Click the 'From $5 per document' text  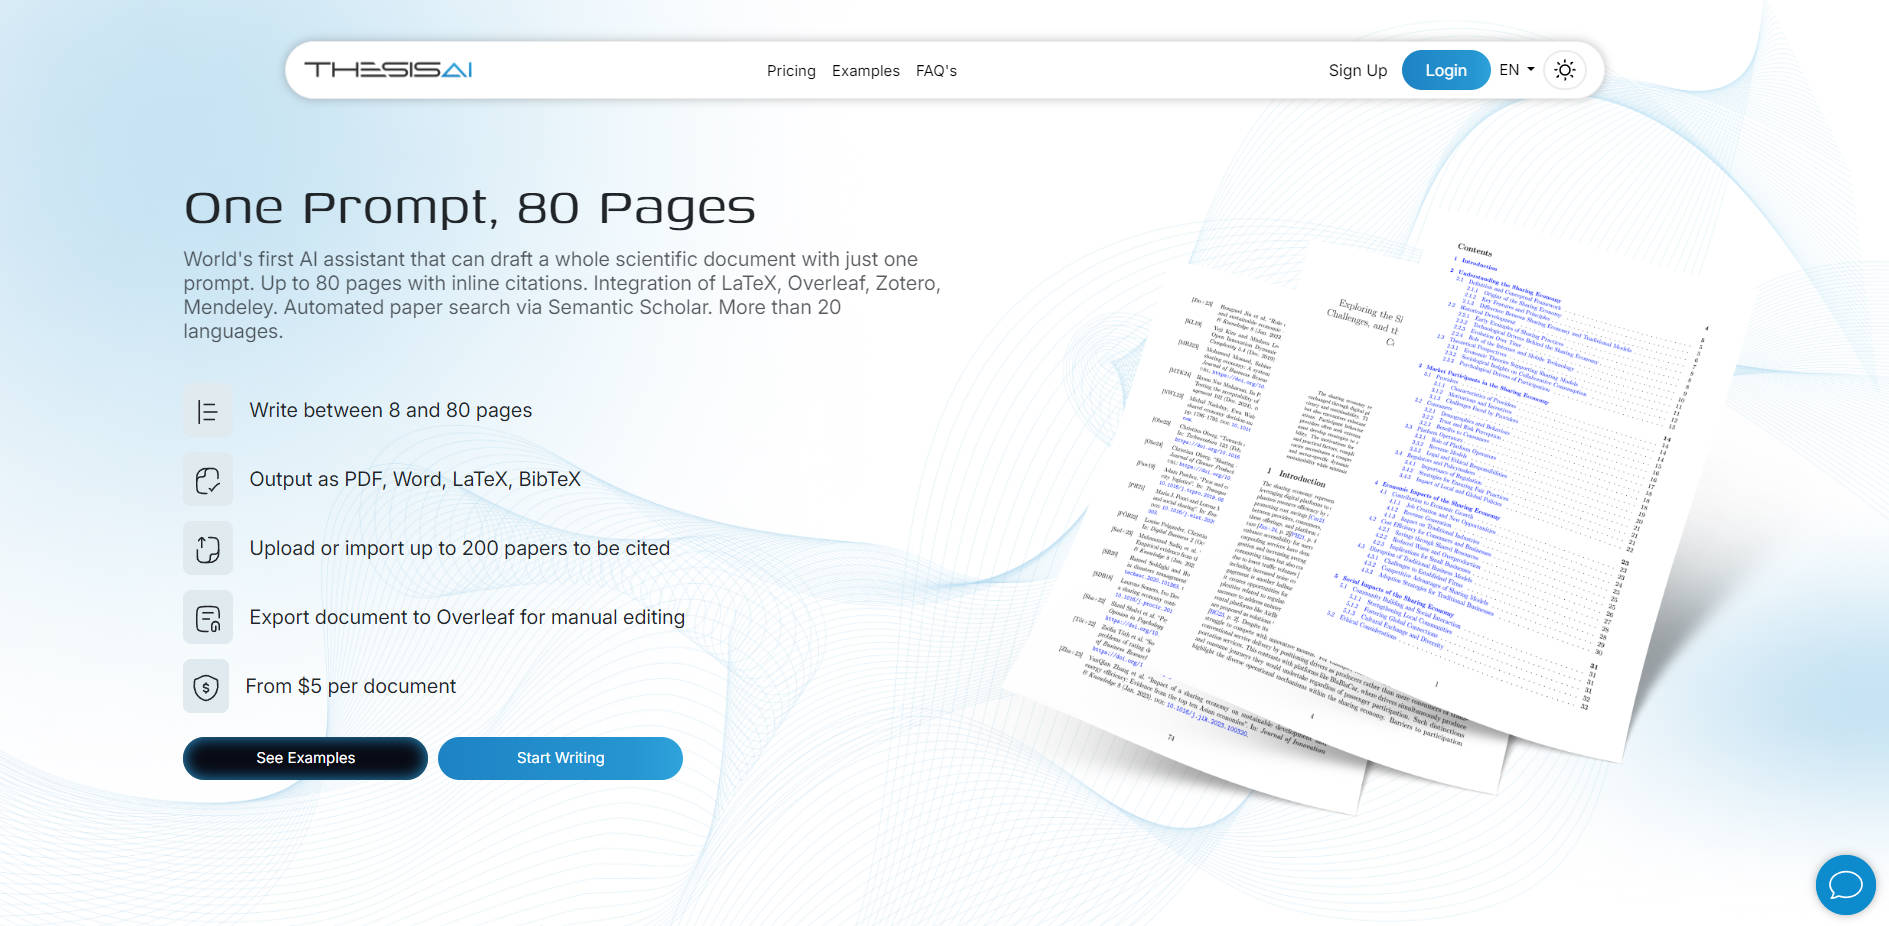coord(350,687)
